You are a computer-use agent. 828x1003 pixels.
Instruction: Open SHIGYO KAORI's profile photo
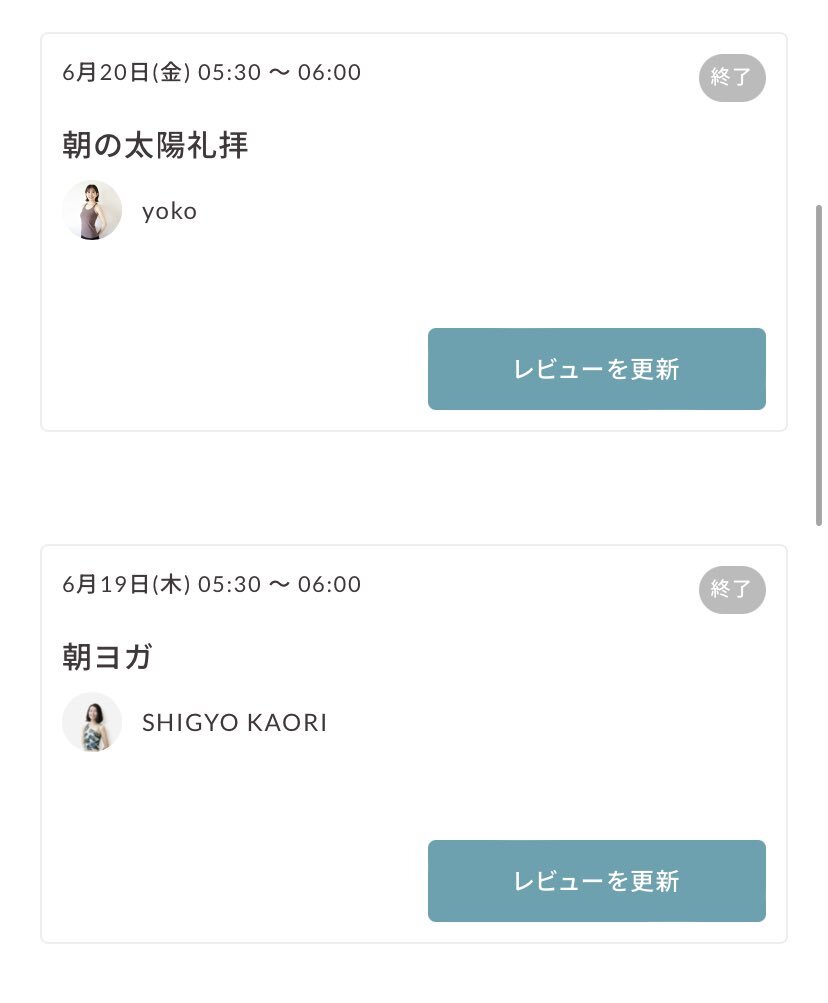tap(92, 722)
